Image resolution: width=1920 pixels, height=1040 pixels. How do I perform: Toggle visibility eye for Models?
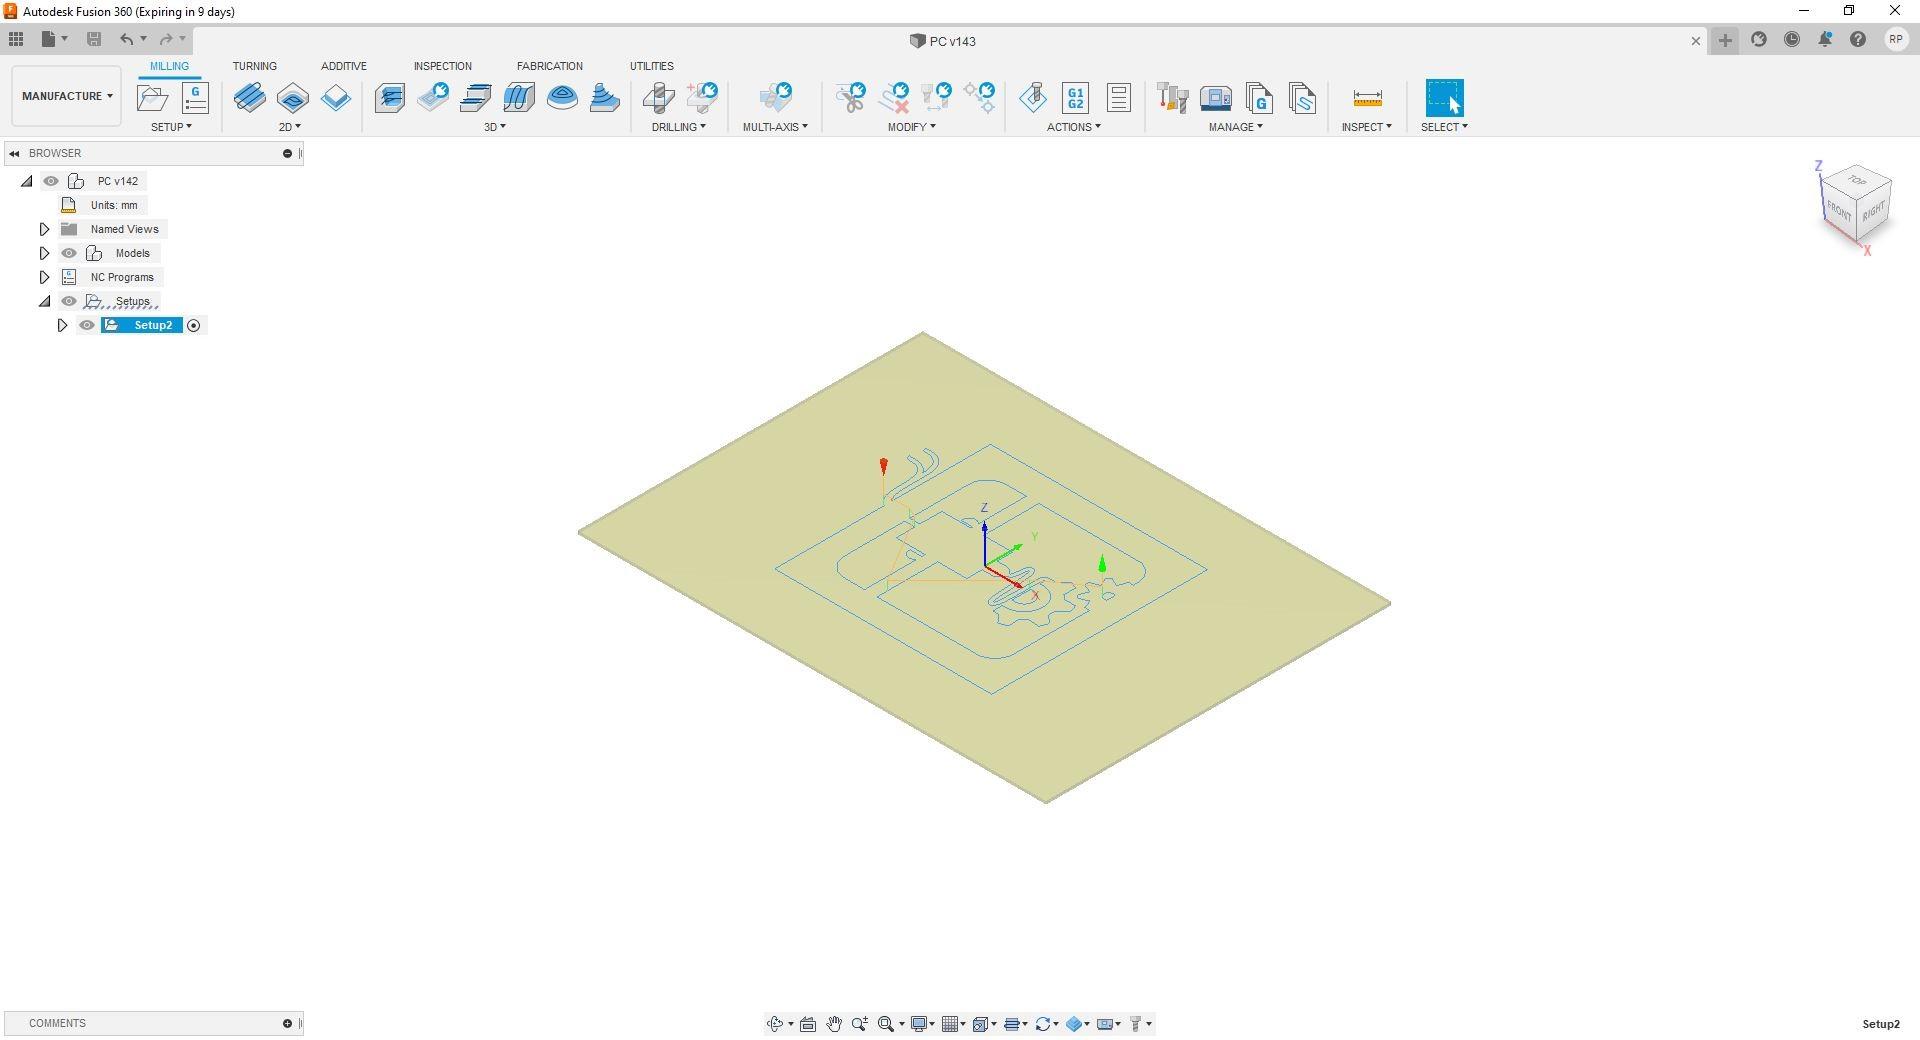(69, 253)
